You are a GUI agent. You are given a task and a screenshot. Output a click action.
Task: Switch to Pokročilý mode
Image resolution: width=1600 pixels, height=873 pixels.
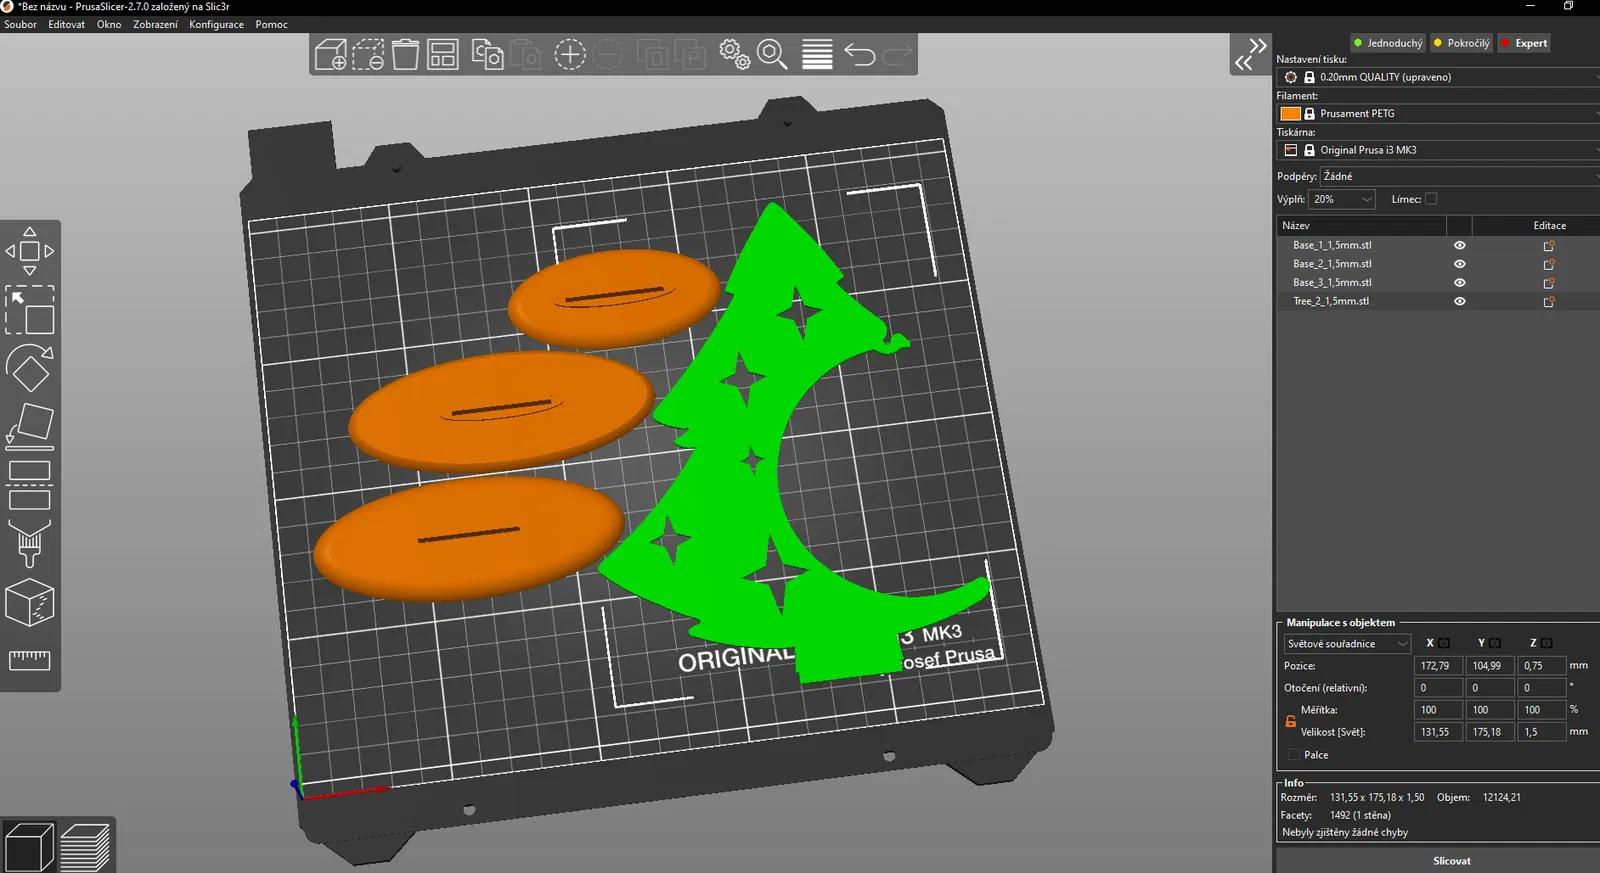point(1461,43)
